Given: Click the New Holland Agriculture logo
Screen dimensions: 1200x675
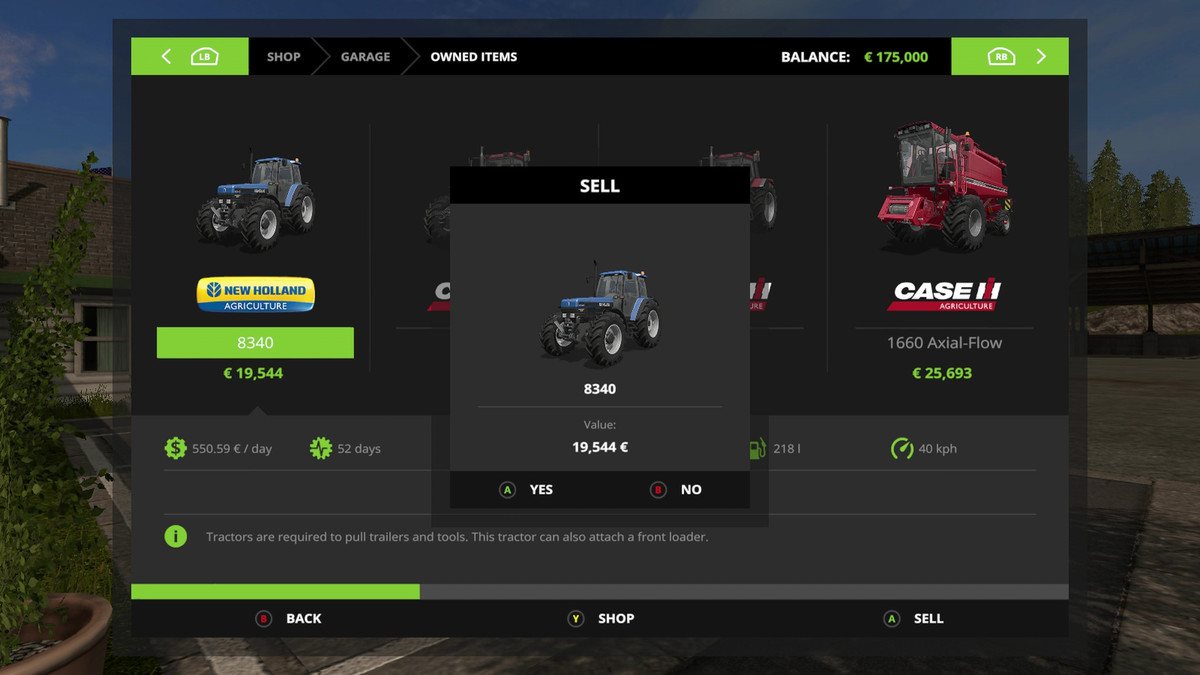Looking at the screenshot, I should (255, 295).
